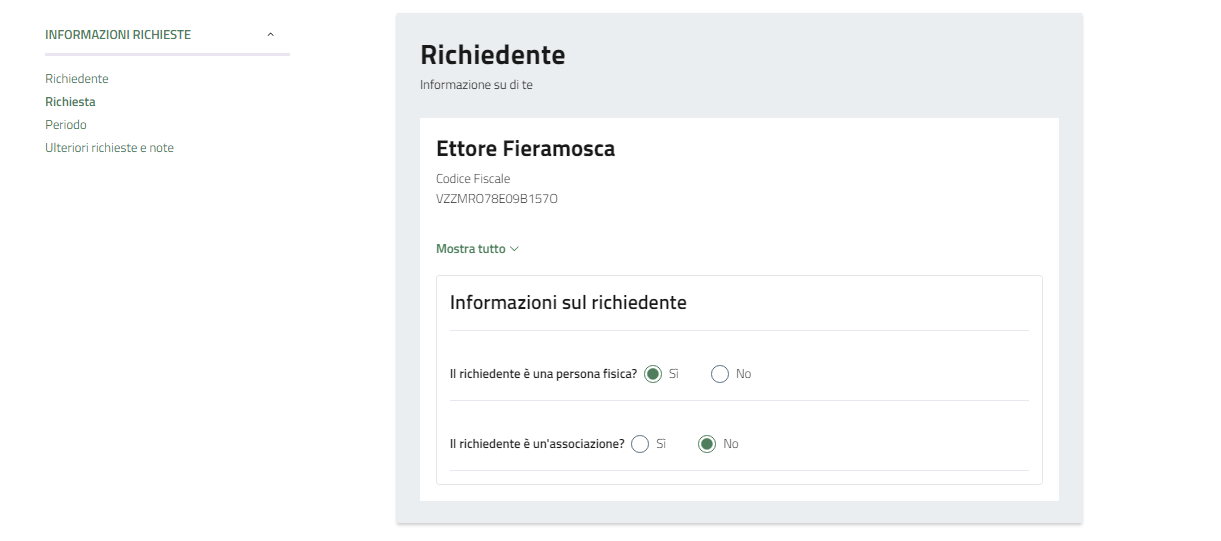The height and width of the screenshot is (541, 1221).
Task: Choose No for associazione question
Action: pyautogui.click(x=707, y=444)
